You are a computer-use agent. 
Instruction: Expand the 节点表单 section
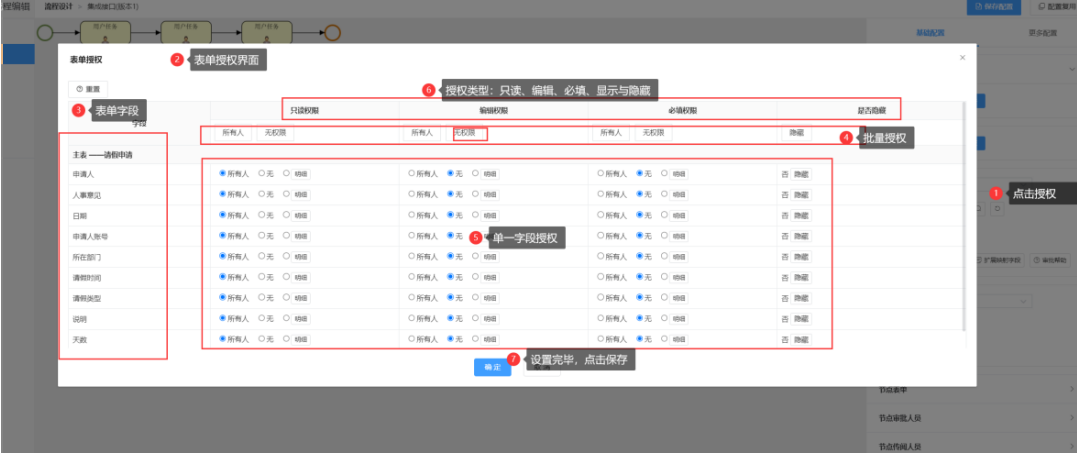[969, 389]
